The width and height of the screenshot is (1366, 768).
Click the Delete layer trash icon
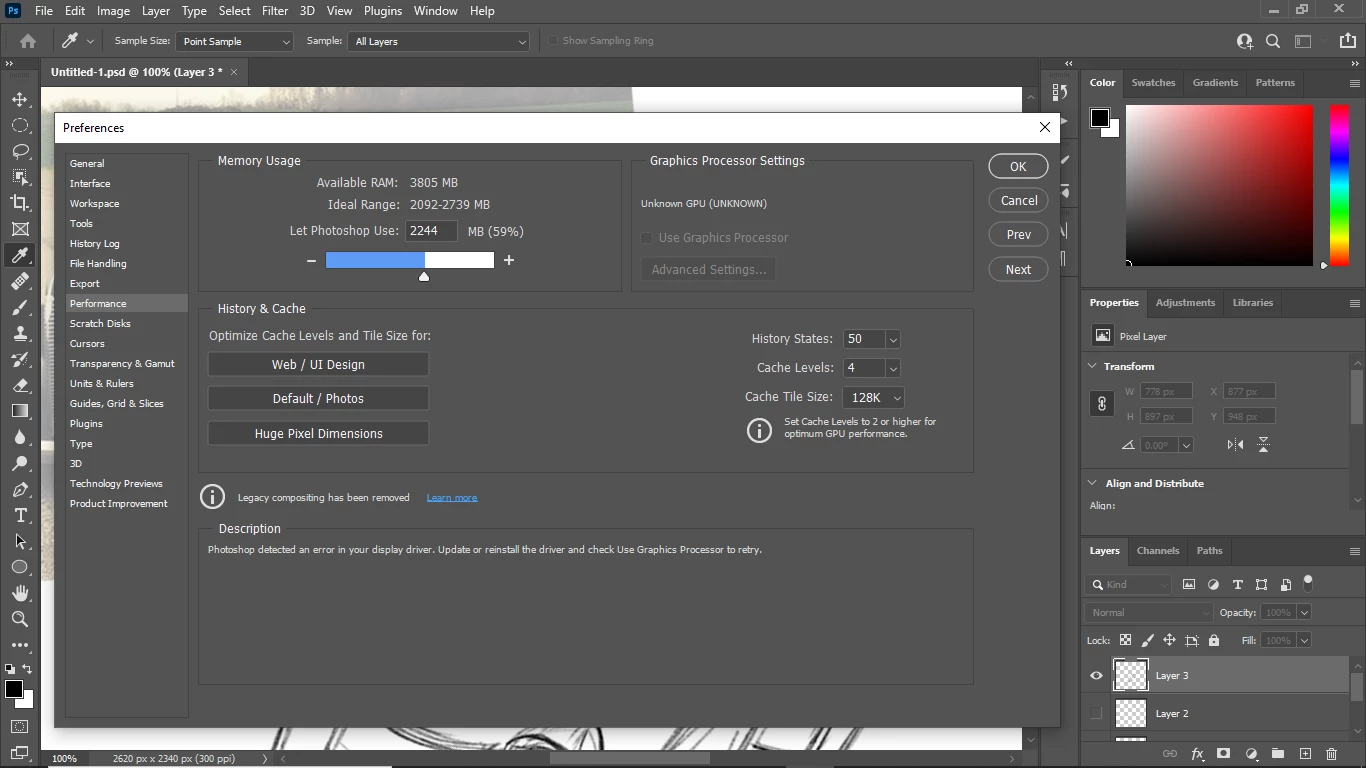(1331, 753)
